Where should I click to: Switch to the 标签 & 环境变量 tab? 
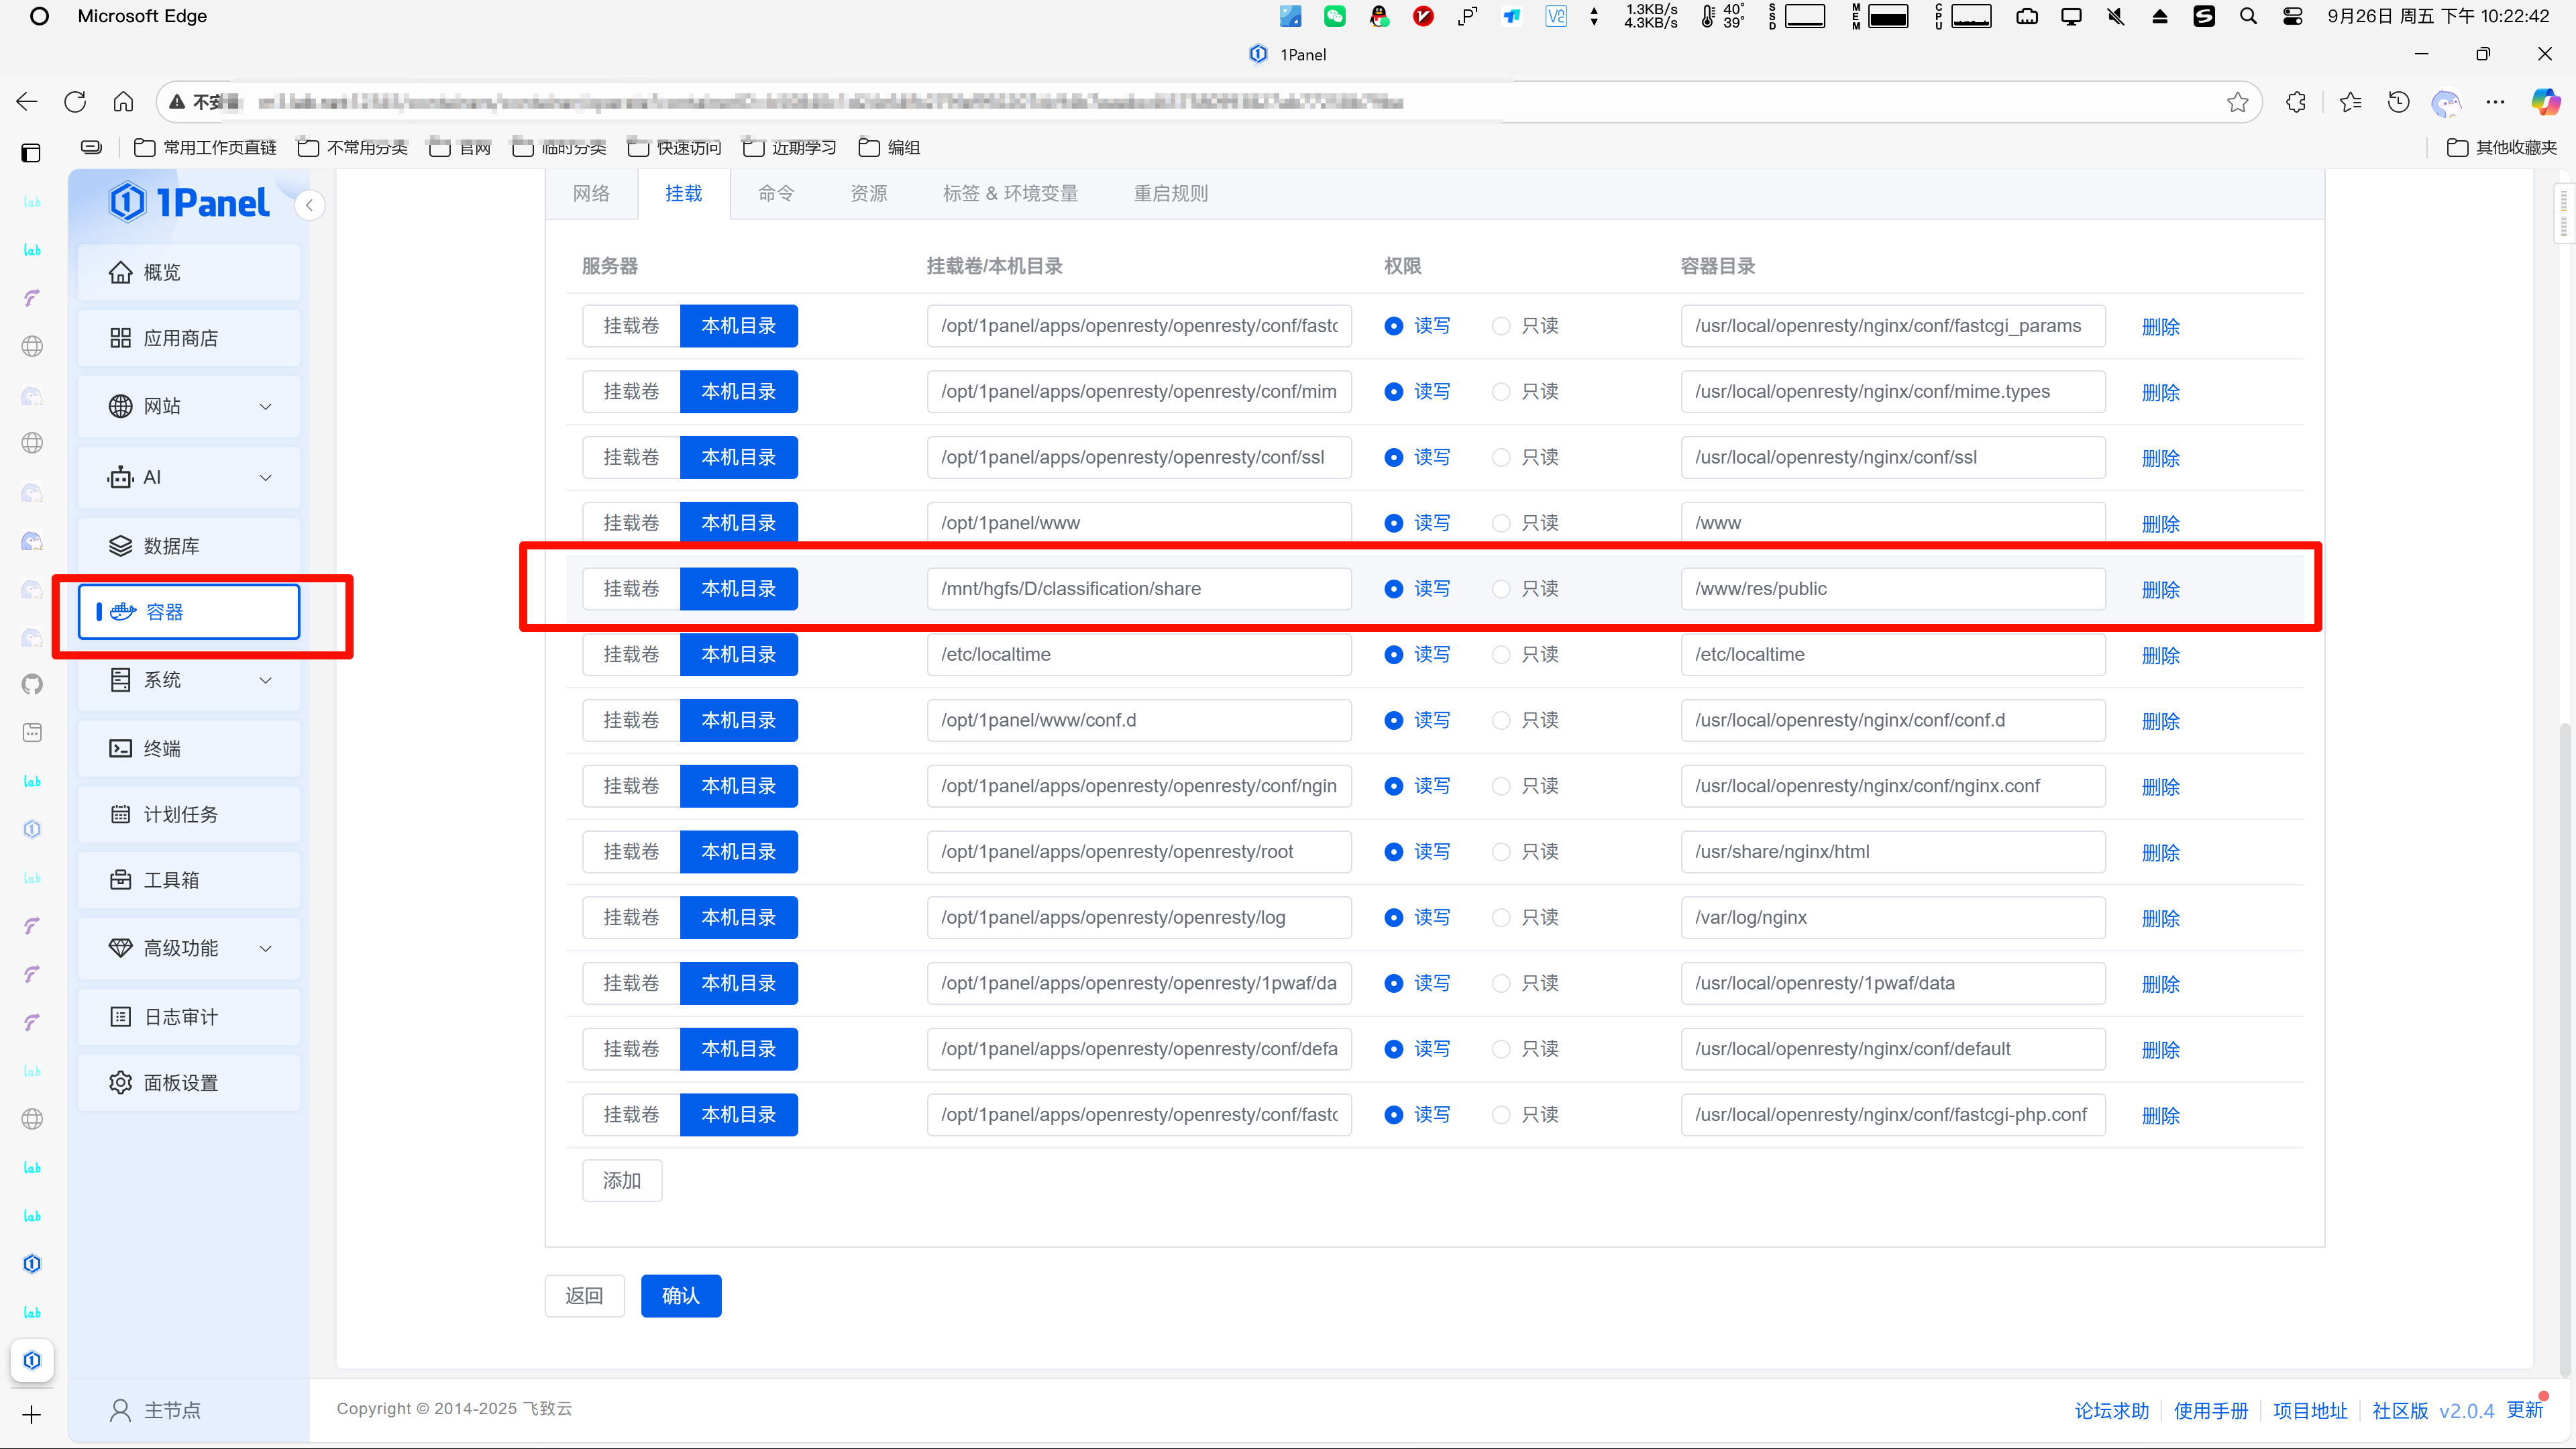pos(1010,193)
